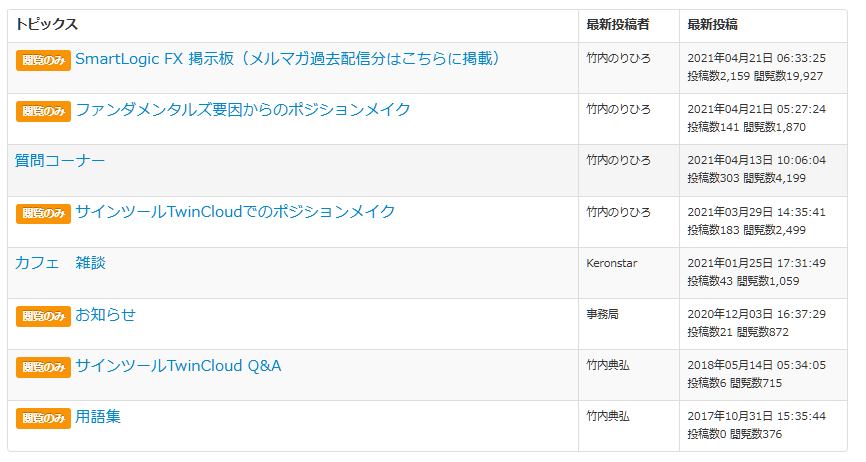Click the 2021年04月21日 06:33:25 timestamp

point(757,58)
